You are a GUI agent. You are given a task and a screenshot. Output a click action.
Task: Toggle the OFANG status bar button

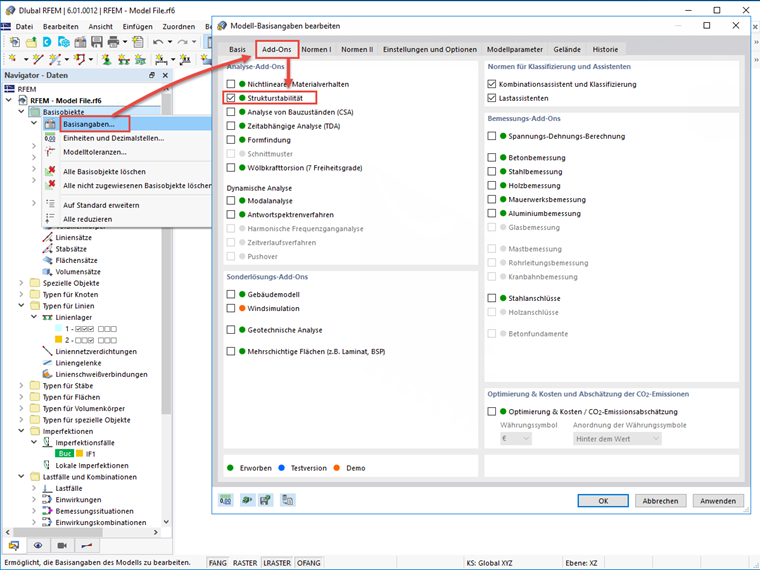tap(309, 563)
